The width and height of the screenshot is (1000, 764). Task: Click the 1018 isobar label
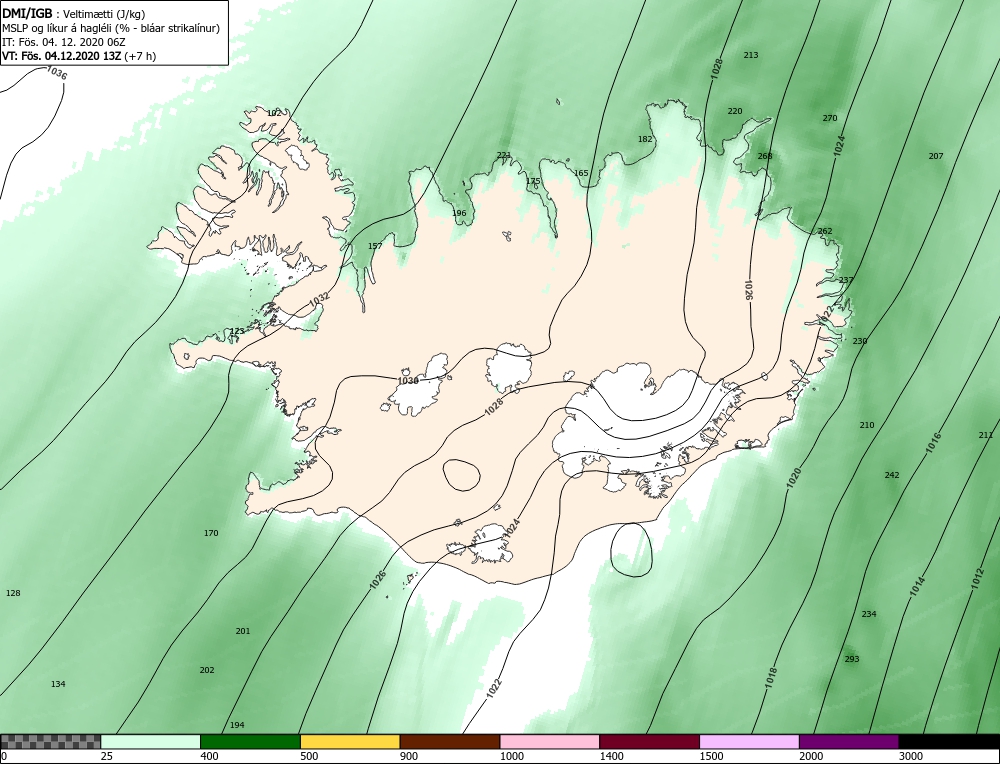pyautogui.click(x=771, y=678)
